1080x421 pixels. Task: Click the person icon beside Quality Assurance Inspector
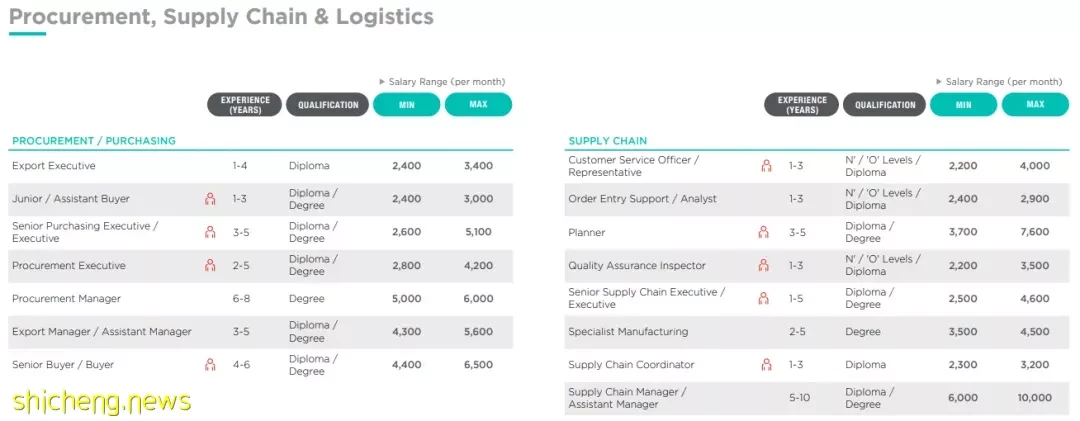pyautogui.click(x=763, y=265)
